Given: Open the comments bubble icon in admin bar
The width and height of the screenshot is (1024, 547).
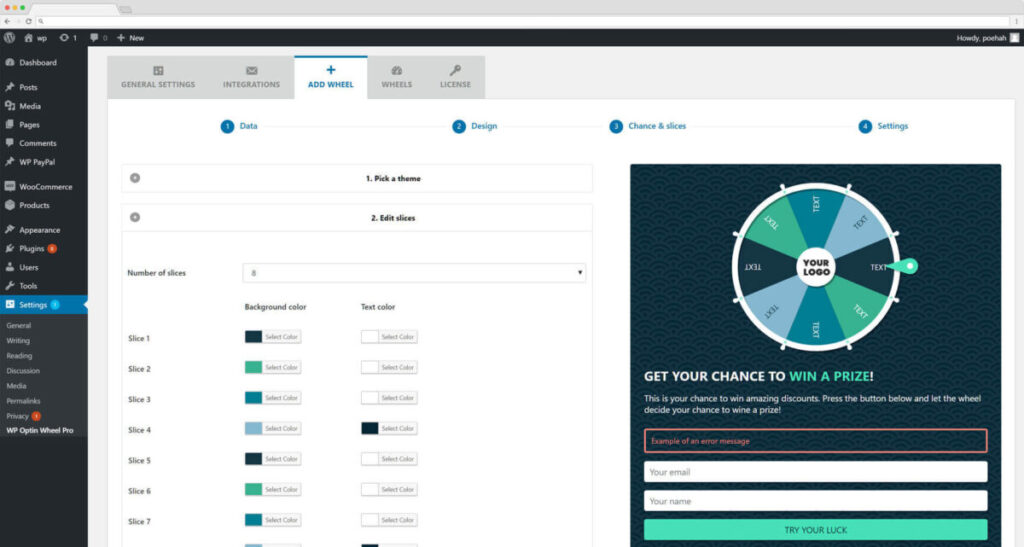Looking at the screenshot, I should [95, 38].
